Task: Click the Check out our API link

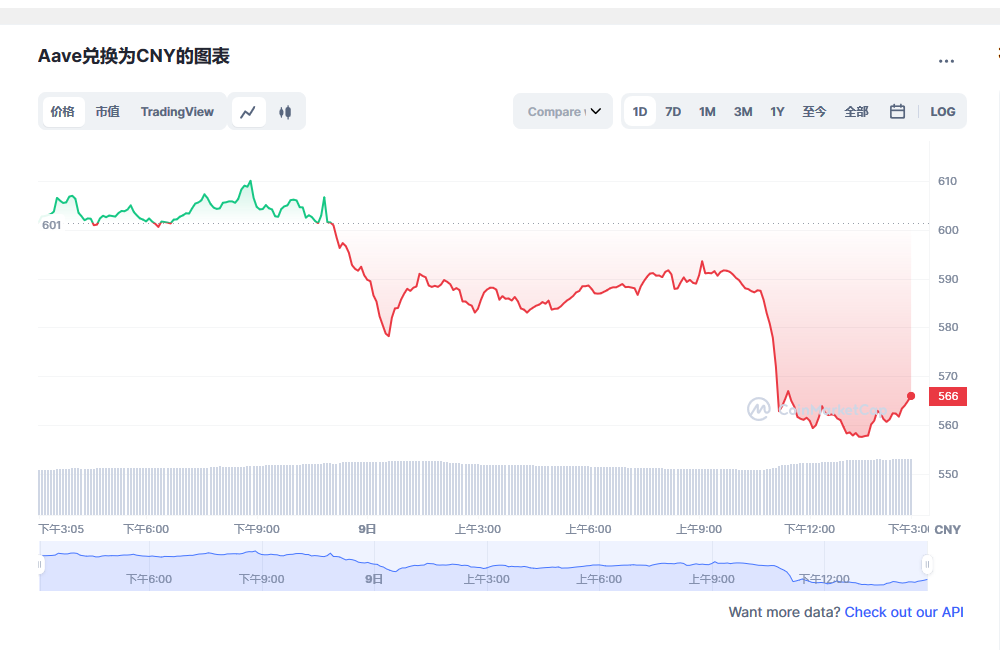Action: click(904, 612)
